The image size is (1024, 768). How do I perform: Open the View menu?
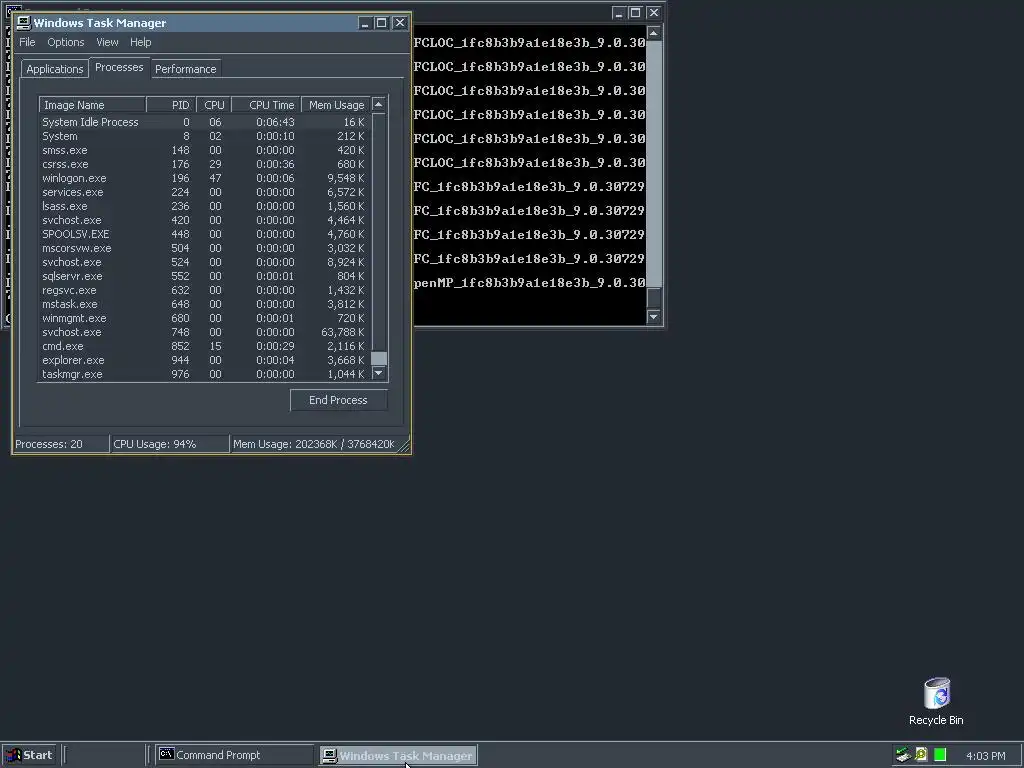107,42
